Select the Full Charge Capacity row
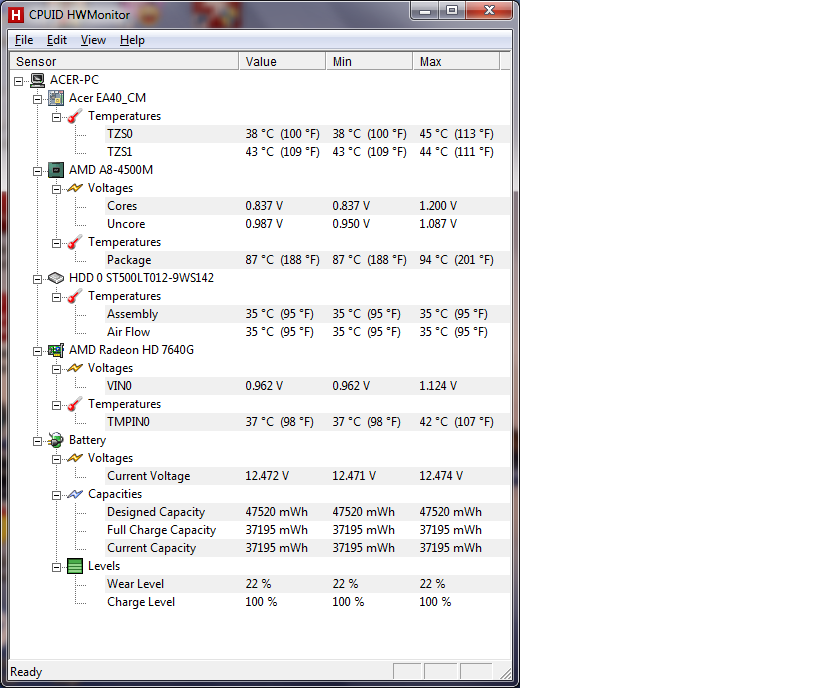 click(x=307, y=530)
